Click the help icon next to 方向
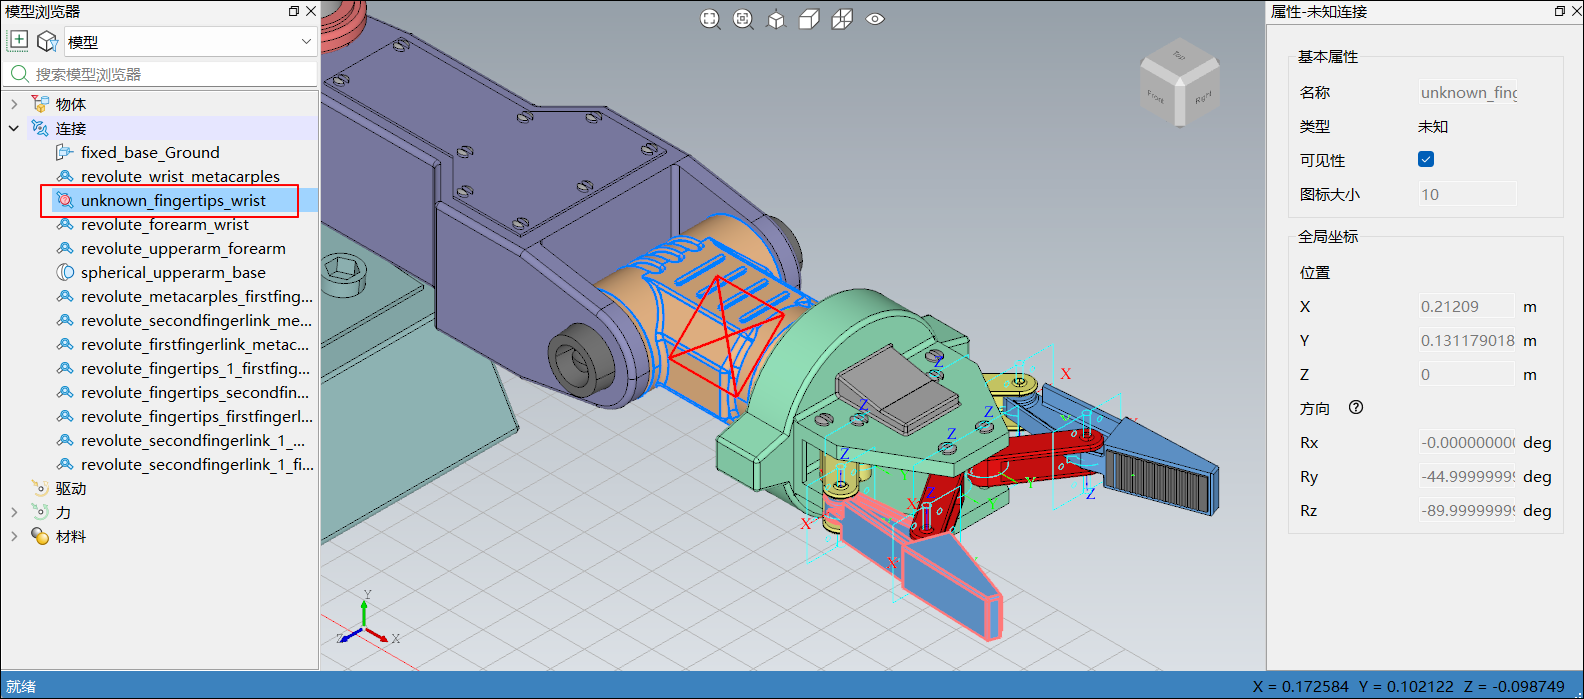The width and height of the screenshot is (1584, 699). [x=1356, y=407]
